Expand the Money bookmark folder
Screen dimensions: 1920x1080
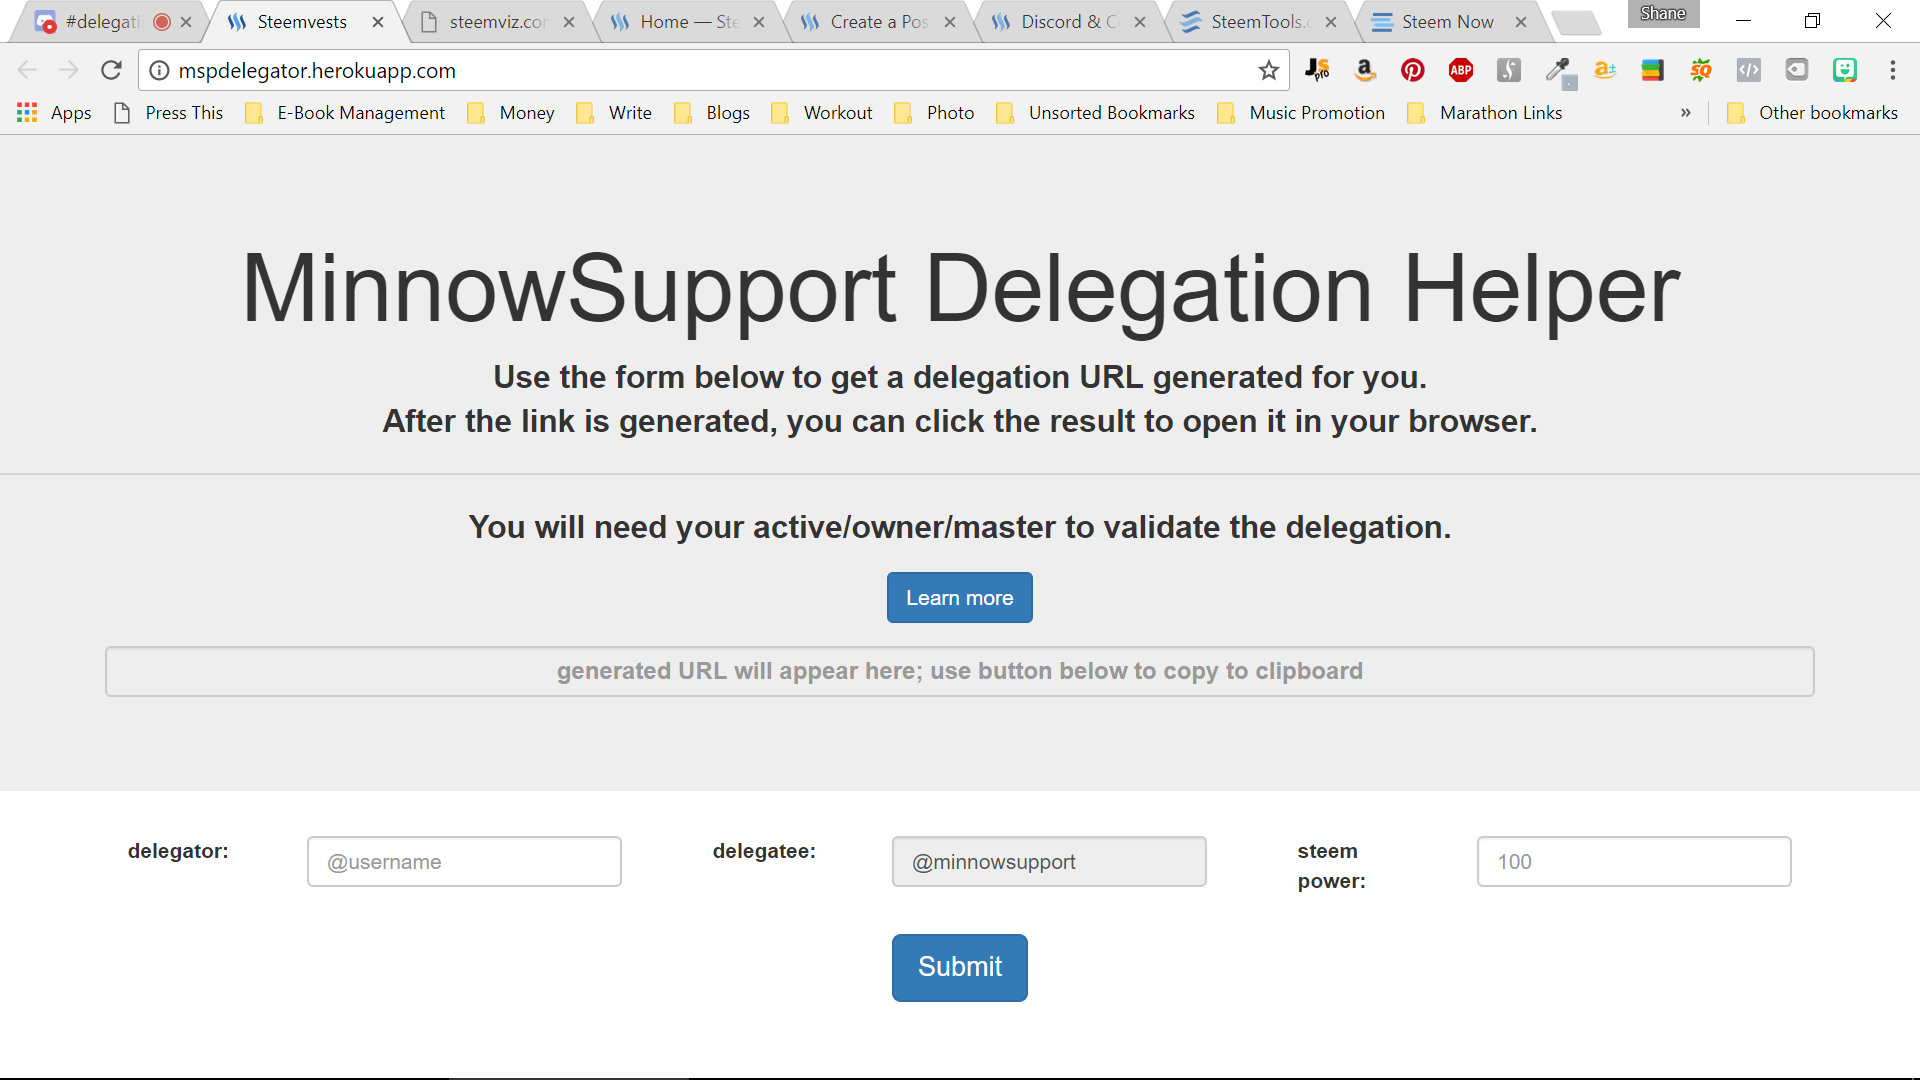click(511, 113)
